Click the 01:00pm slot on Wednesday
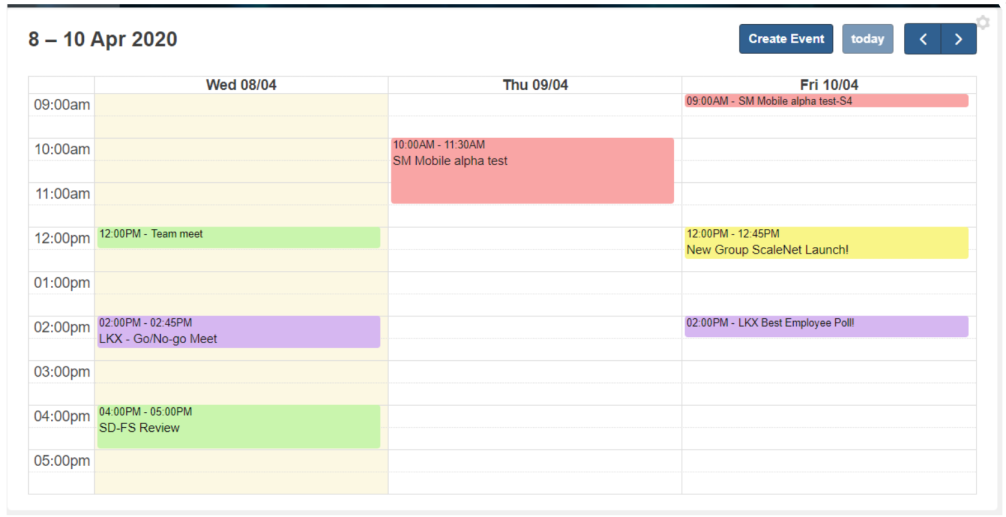 241,283
